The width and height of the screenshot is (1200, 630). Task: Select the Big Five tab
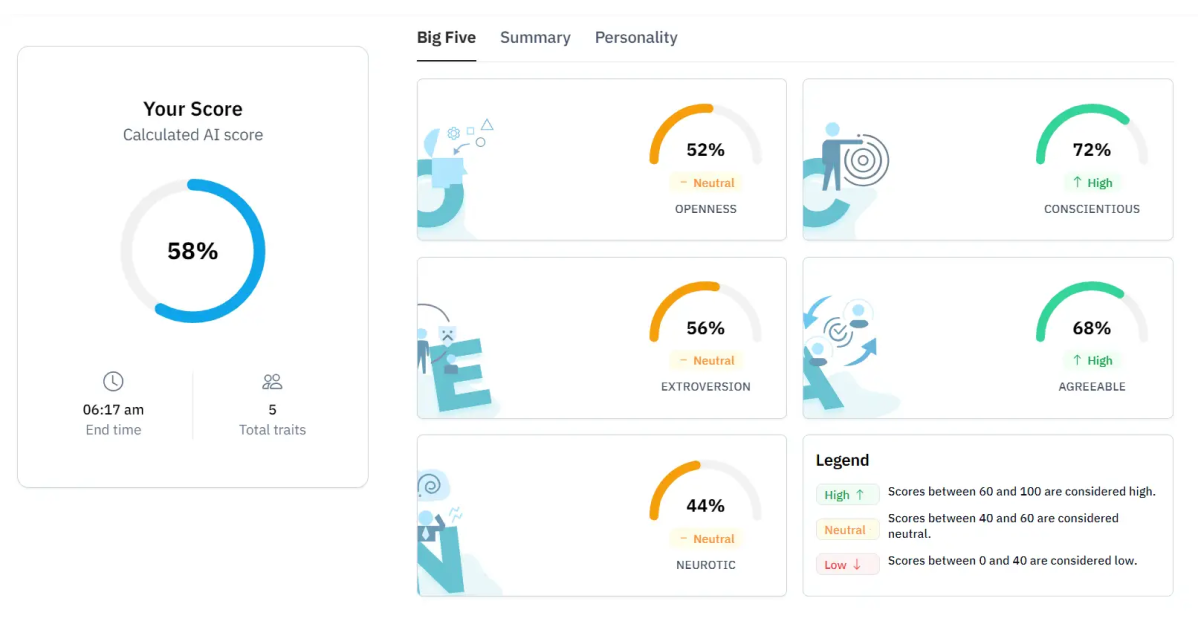click(x=446, y=38)
